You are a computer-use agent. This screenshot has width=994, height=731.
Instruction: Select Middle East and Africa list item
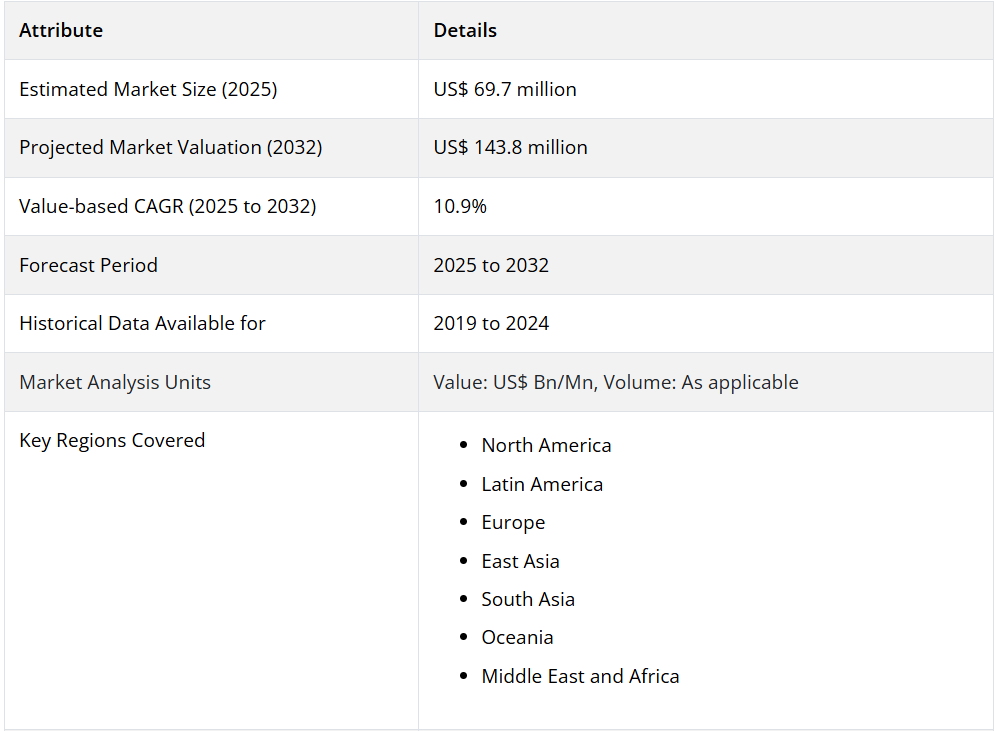(x=580, y=676)
